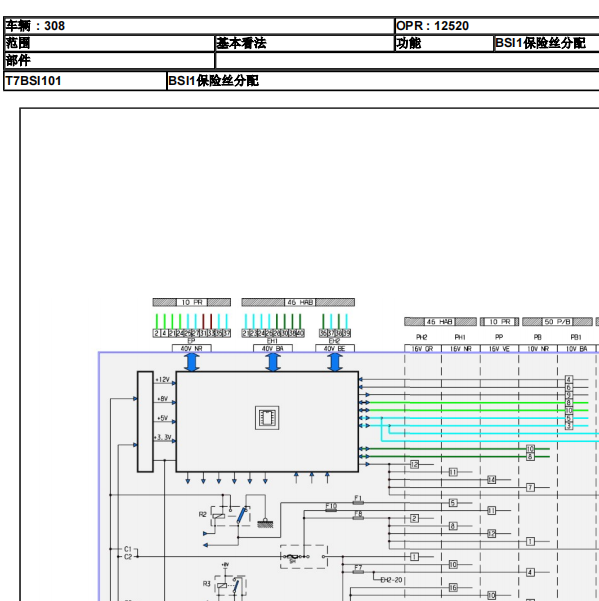
Task: Click the blue double arrow under 40V BE
Action: [x=335, y=362]
